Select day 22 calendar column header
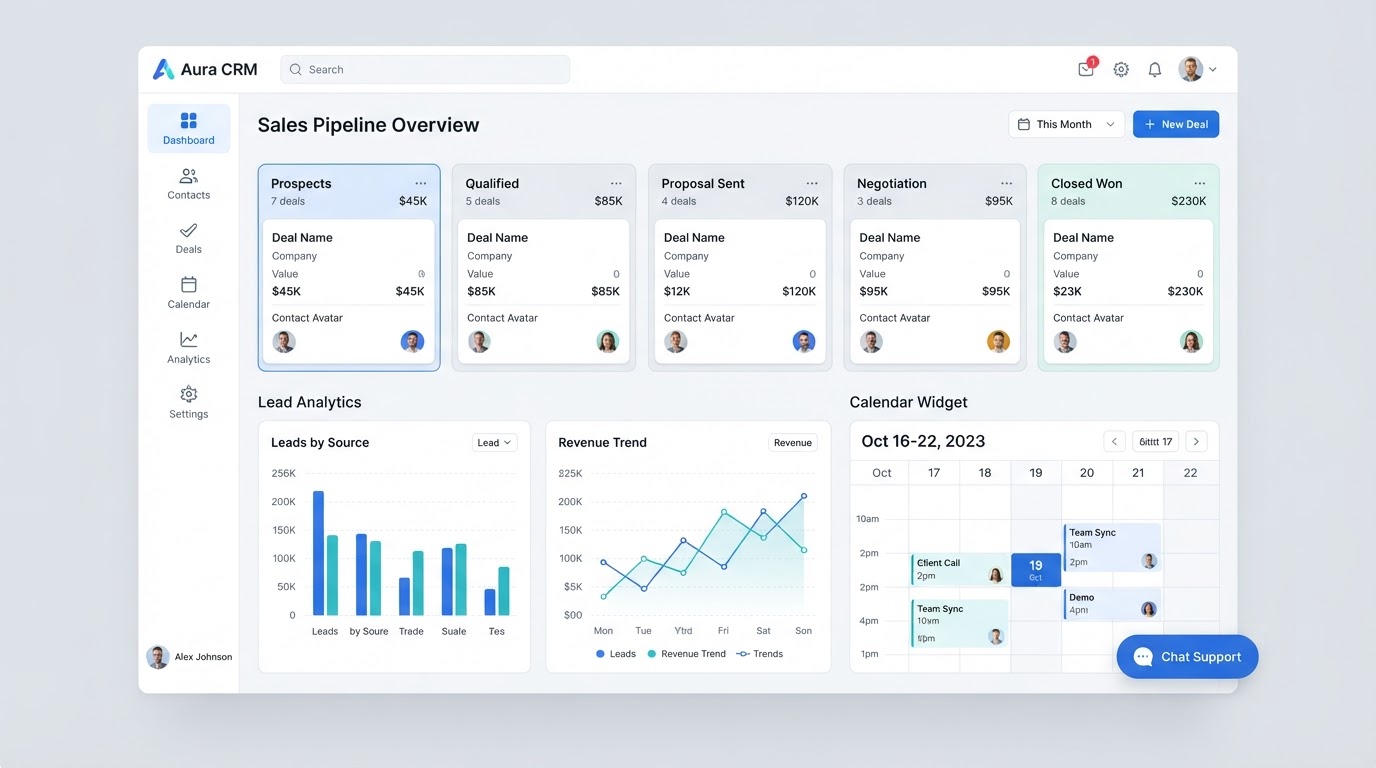1376x768 pixels. (x=1190, y=473)
